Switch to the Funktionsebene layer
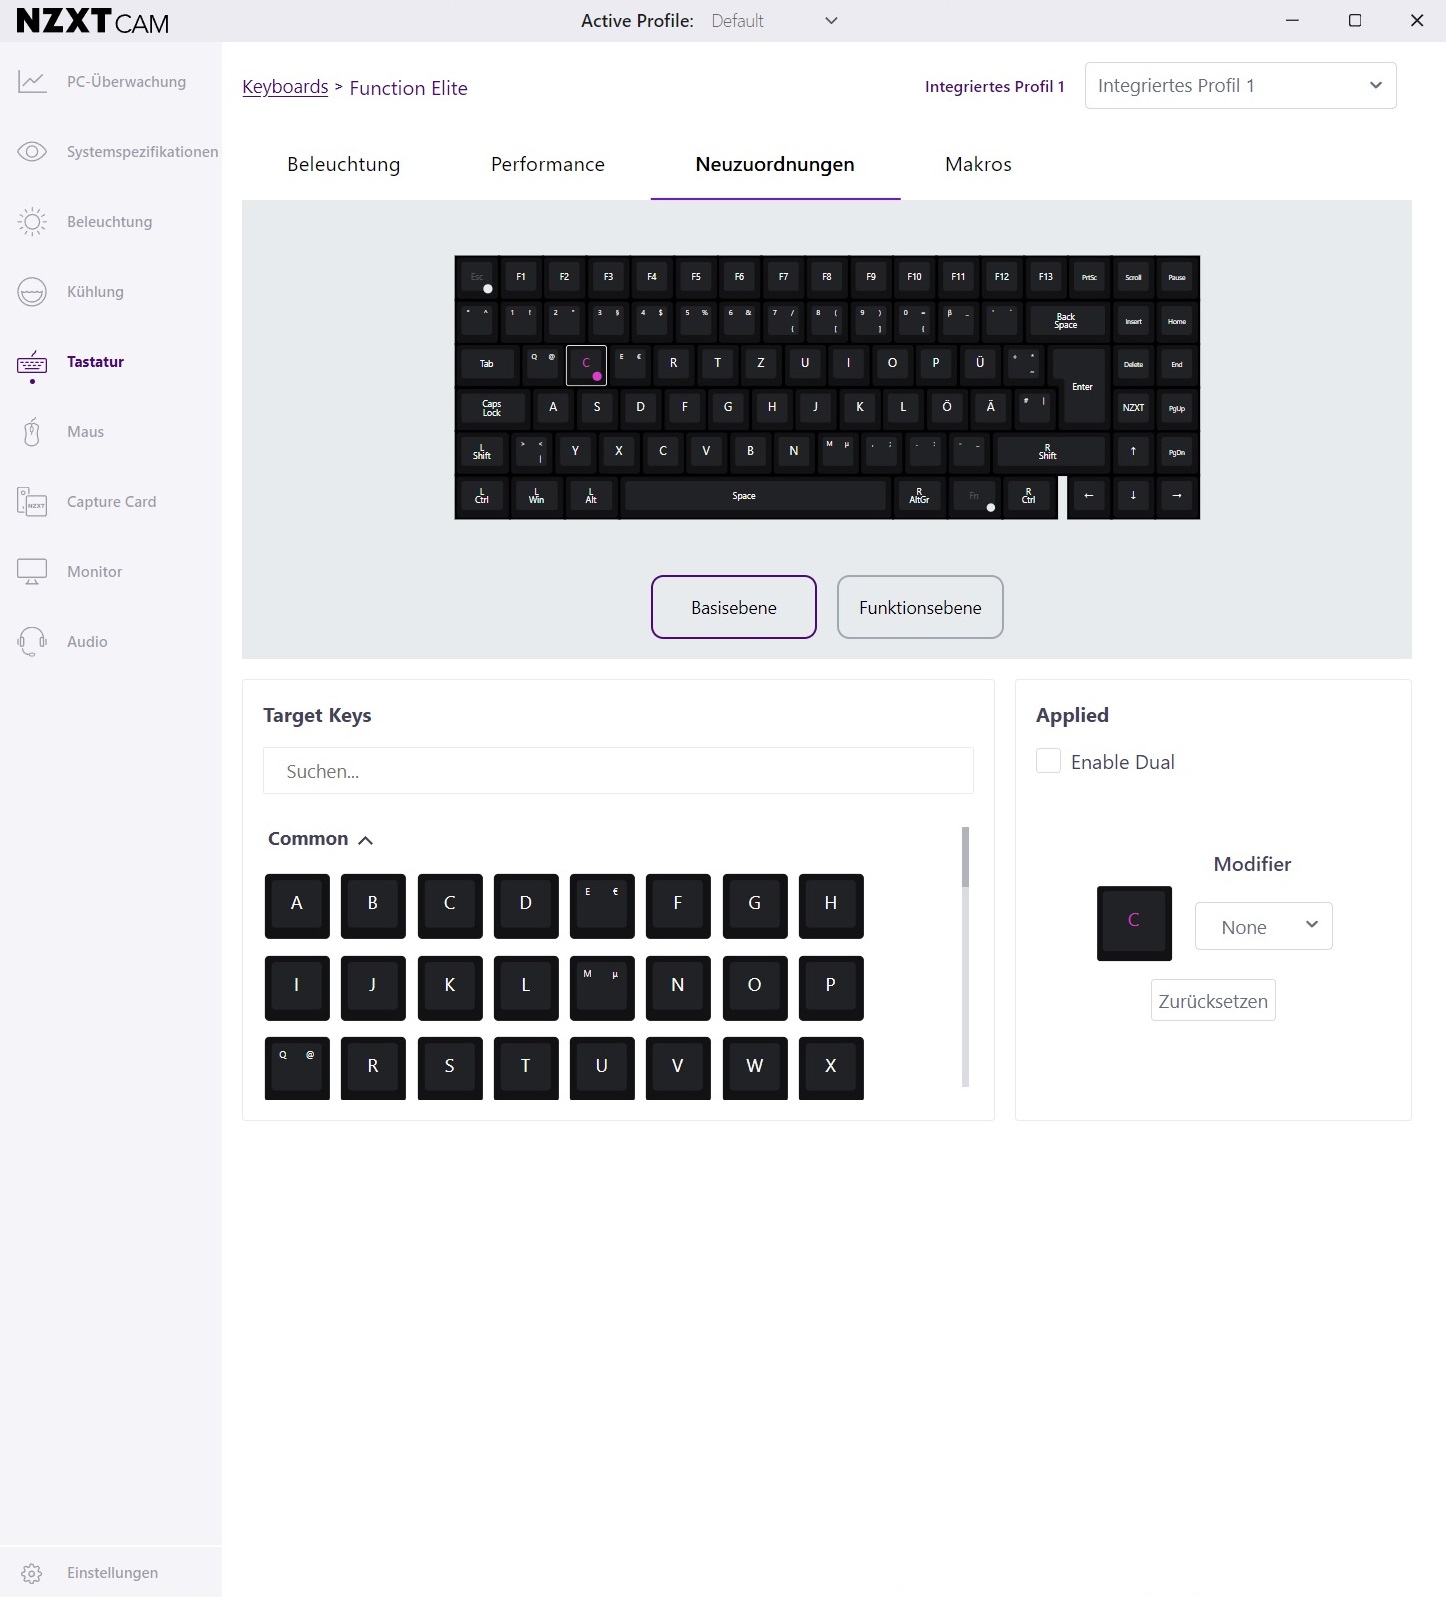The width and height of the screenshot is (1446, 1597). pos(920,607)
